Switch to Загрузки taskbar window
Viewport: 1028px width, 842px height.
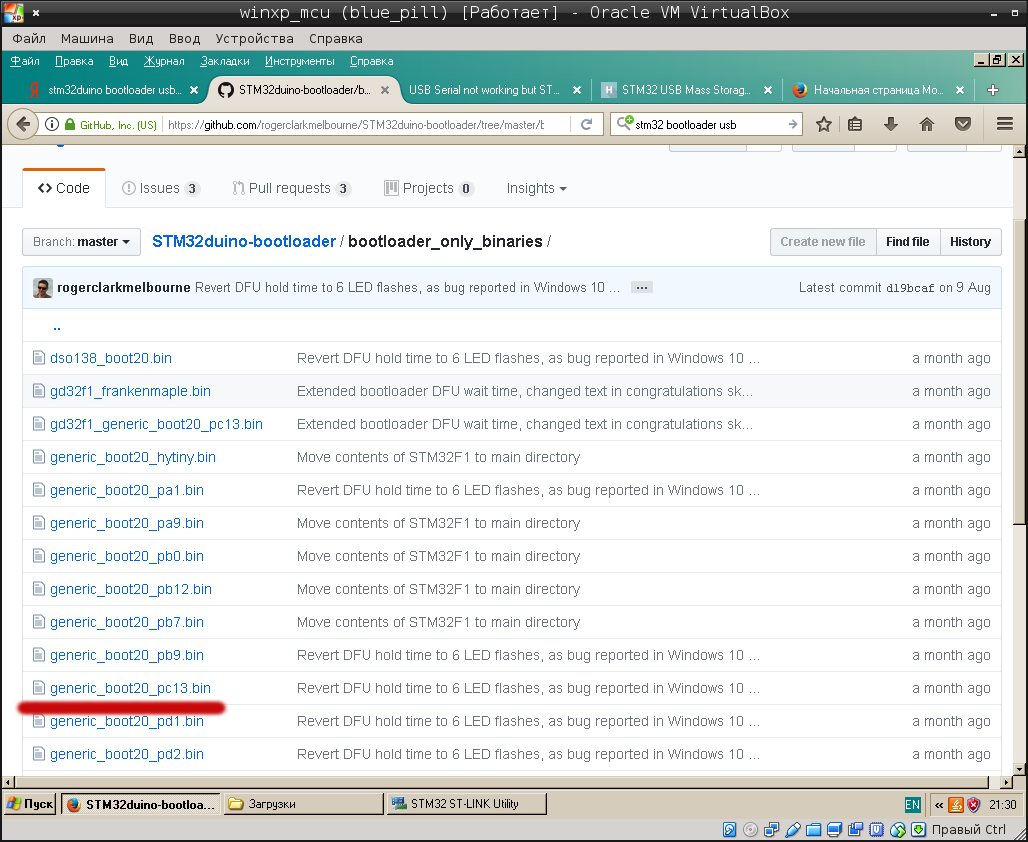point(304,804)
